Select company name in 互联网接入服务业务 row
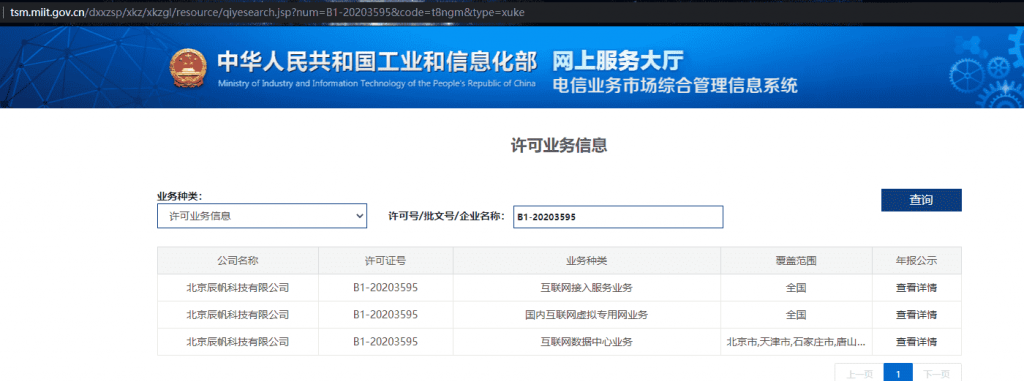 pyautogui.click(x=238, y=288)
